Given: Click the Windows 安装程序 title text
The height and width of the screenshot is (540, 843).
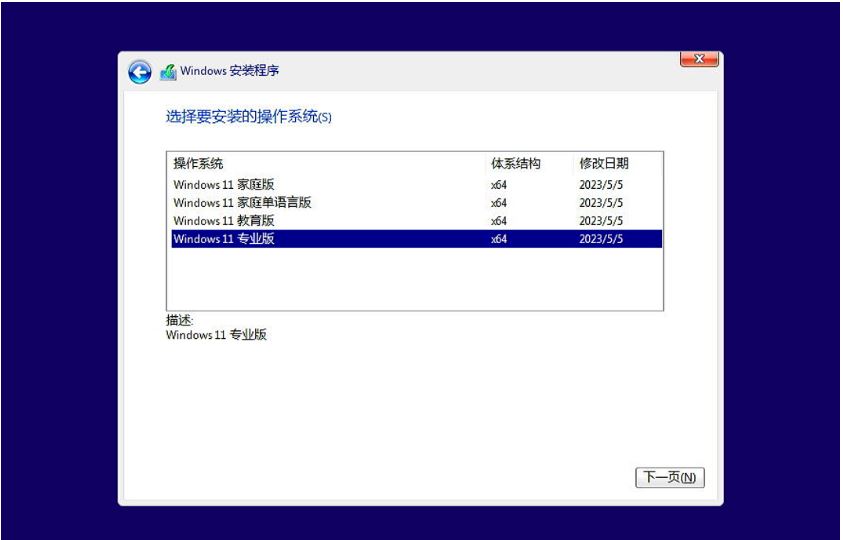Looking at the screenshot, I should pos(230,72).
